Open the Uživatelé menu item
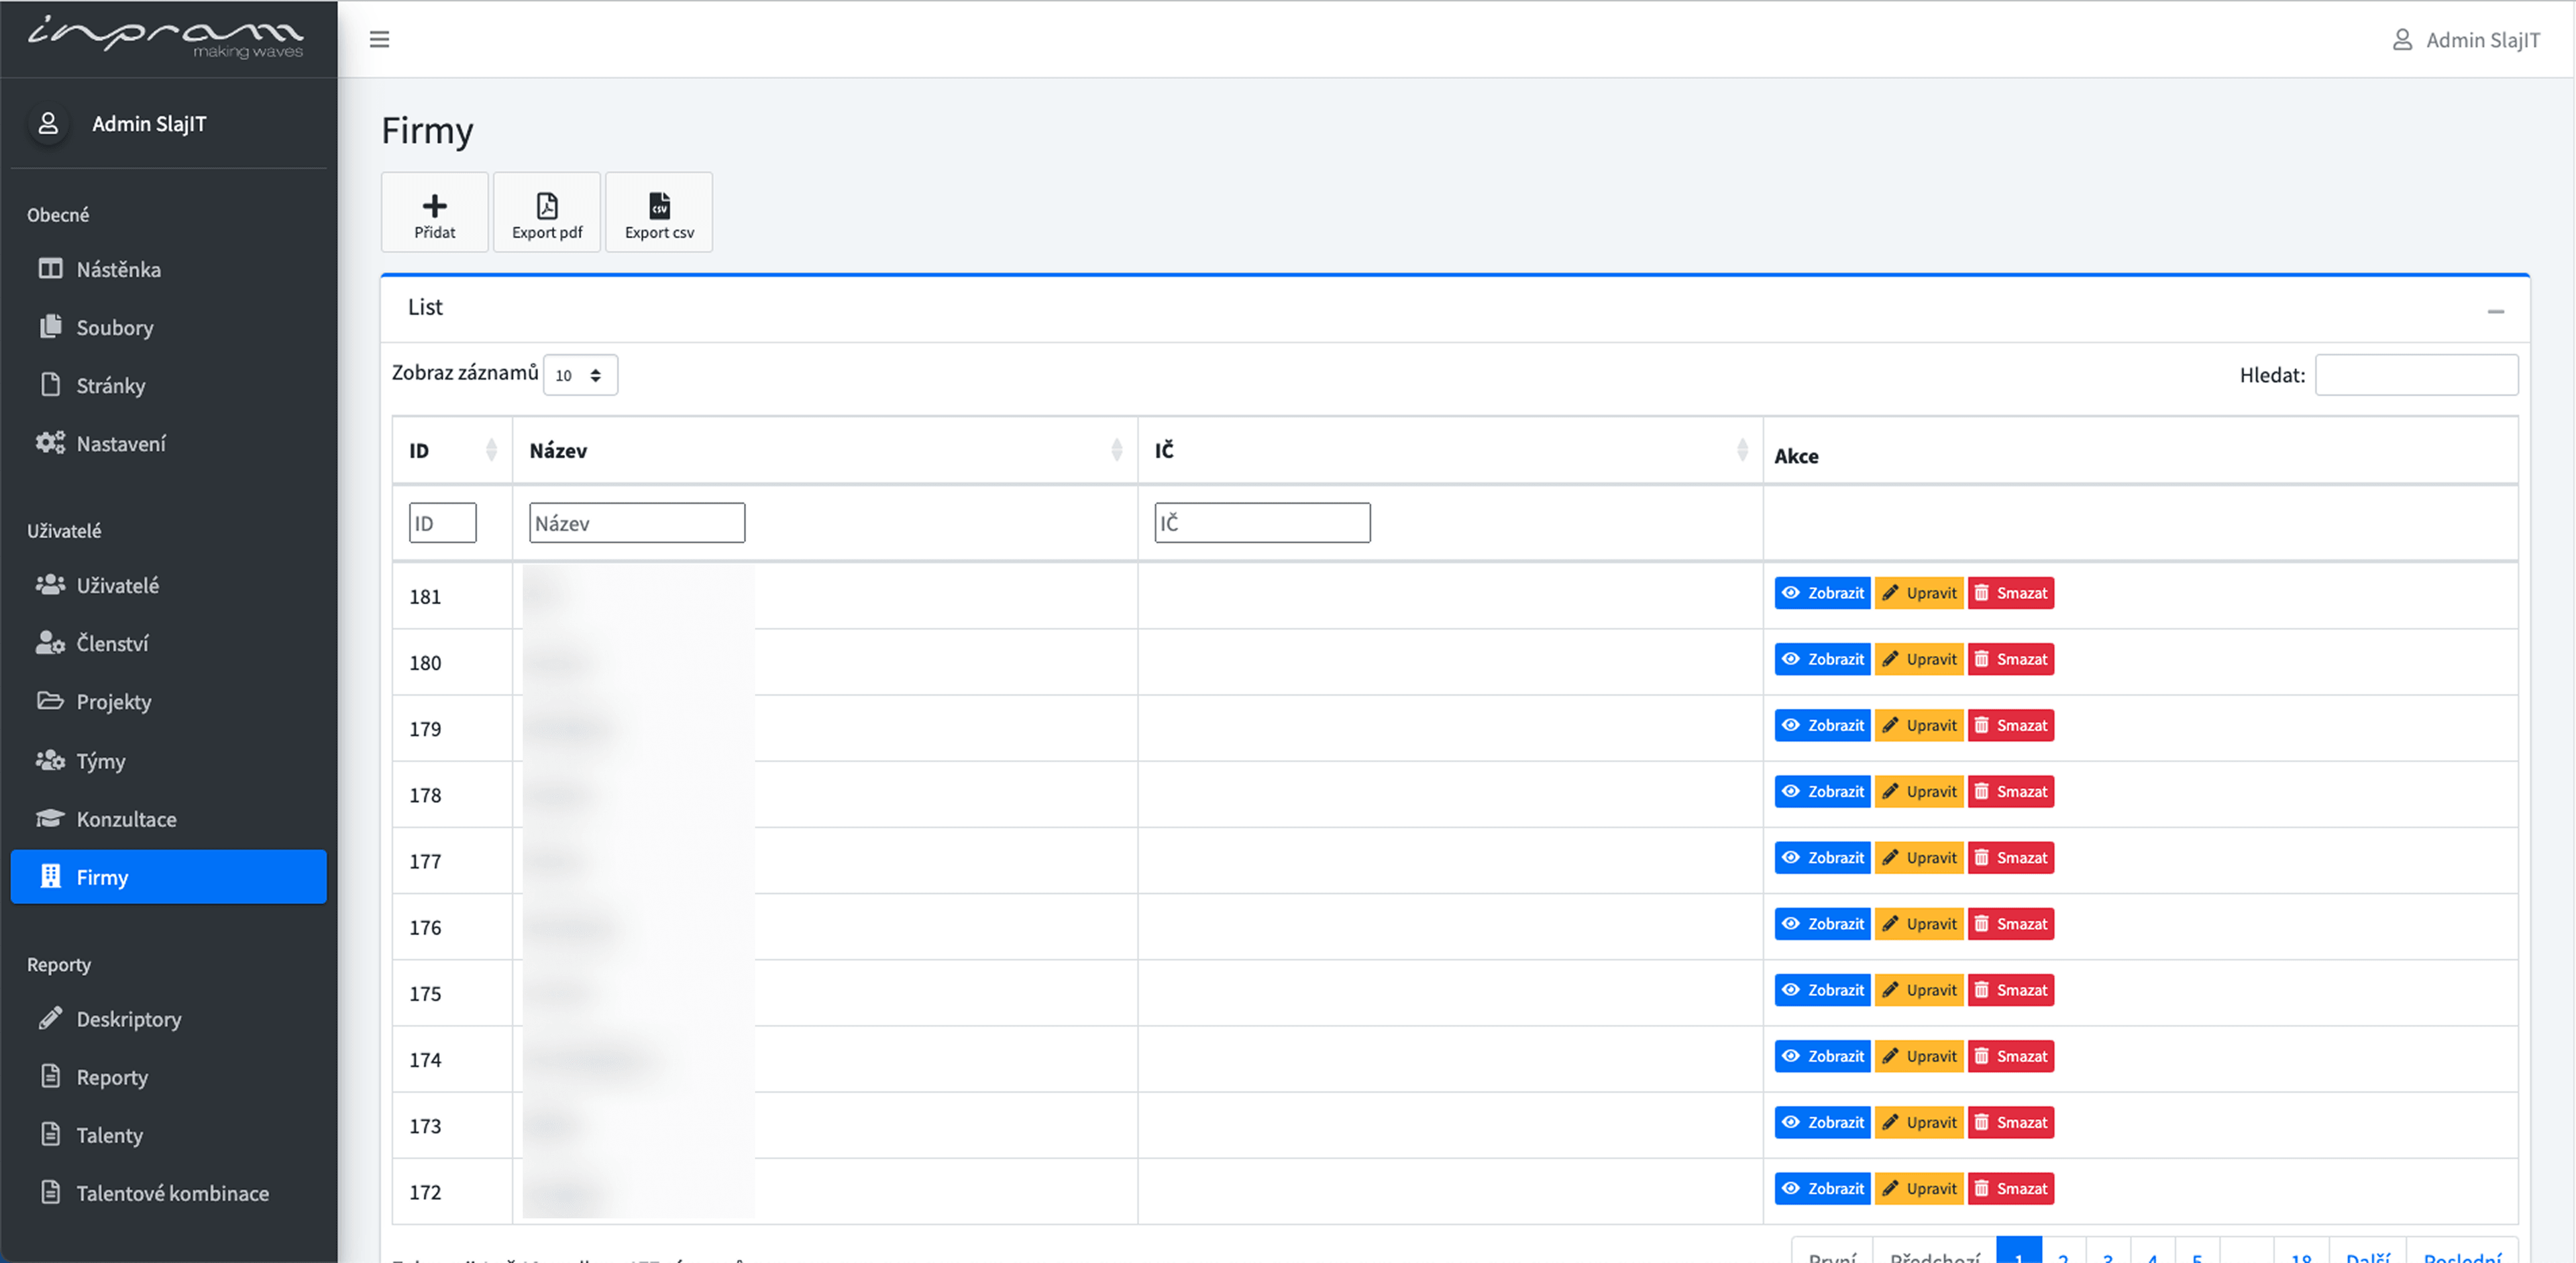Screen dimensions: 2576x1263 [x=117, y=585]
